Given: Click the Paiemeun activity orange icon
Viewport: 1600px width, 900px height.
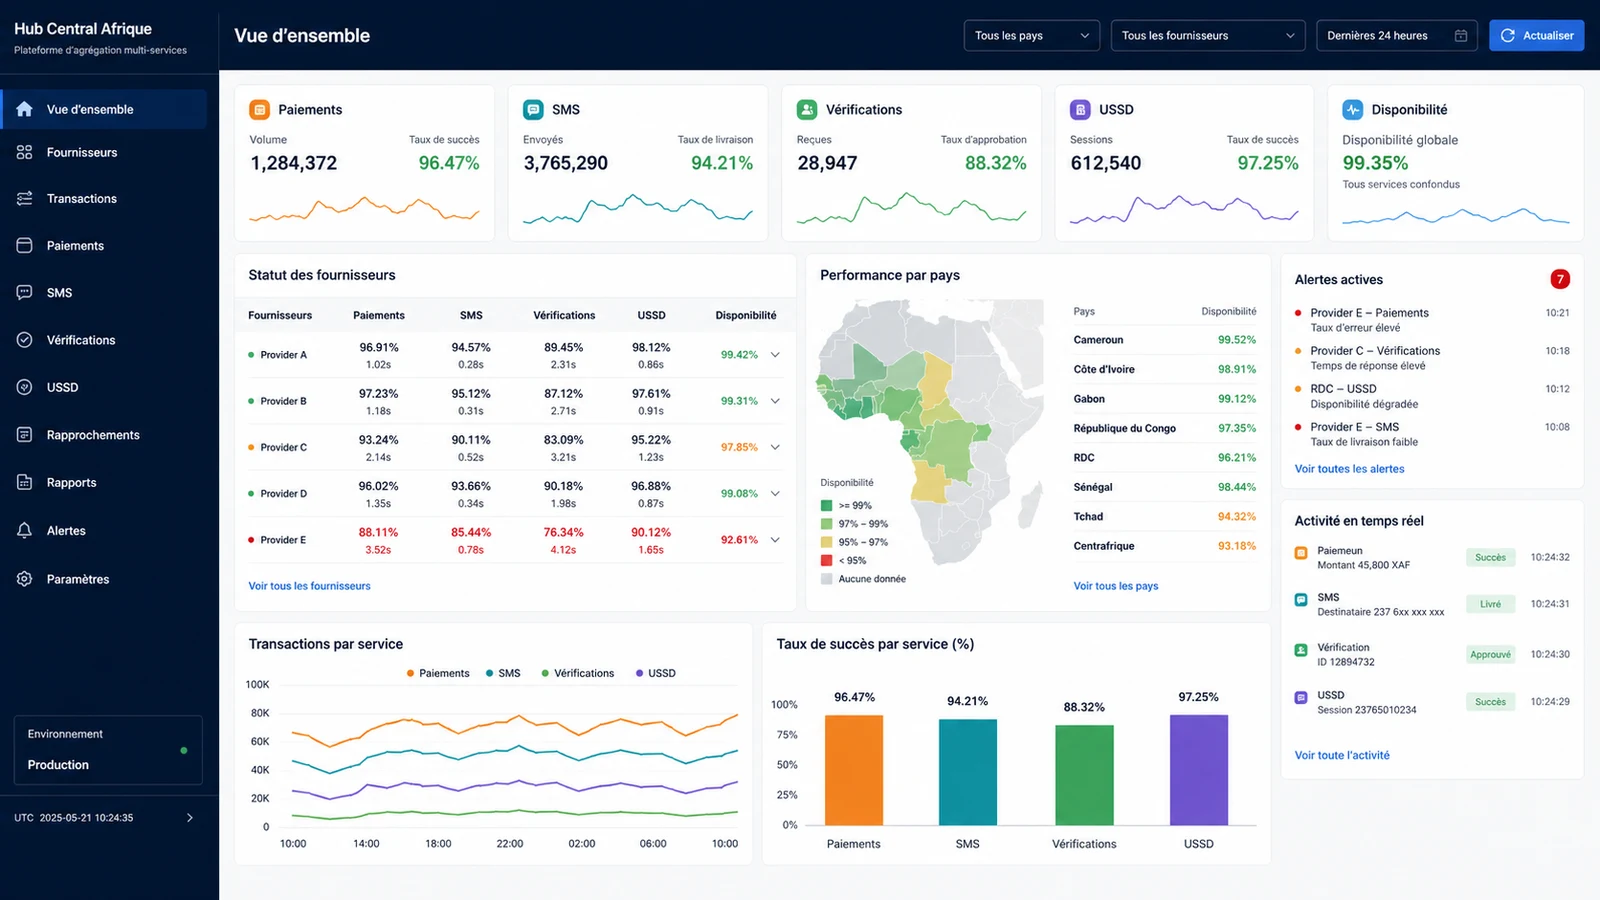Looking at the screenshot, I should pos(1301,553).
